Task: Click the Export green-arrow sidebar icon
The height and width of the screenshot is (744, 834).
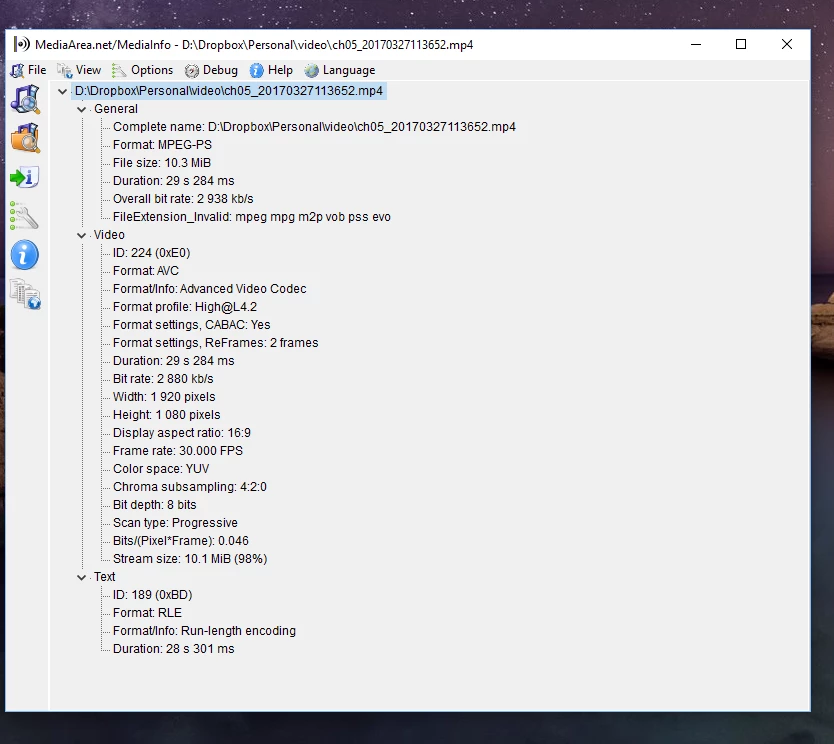Action: tap(24, 177)
